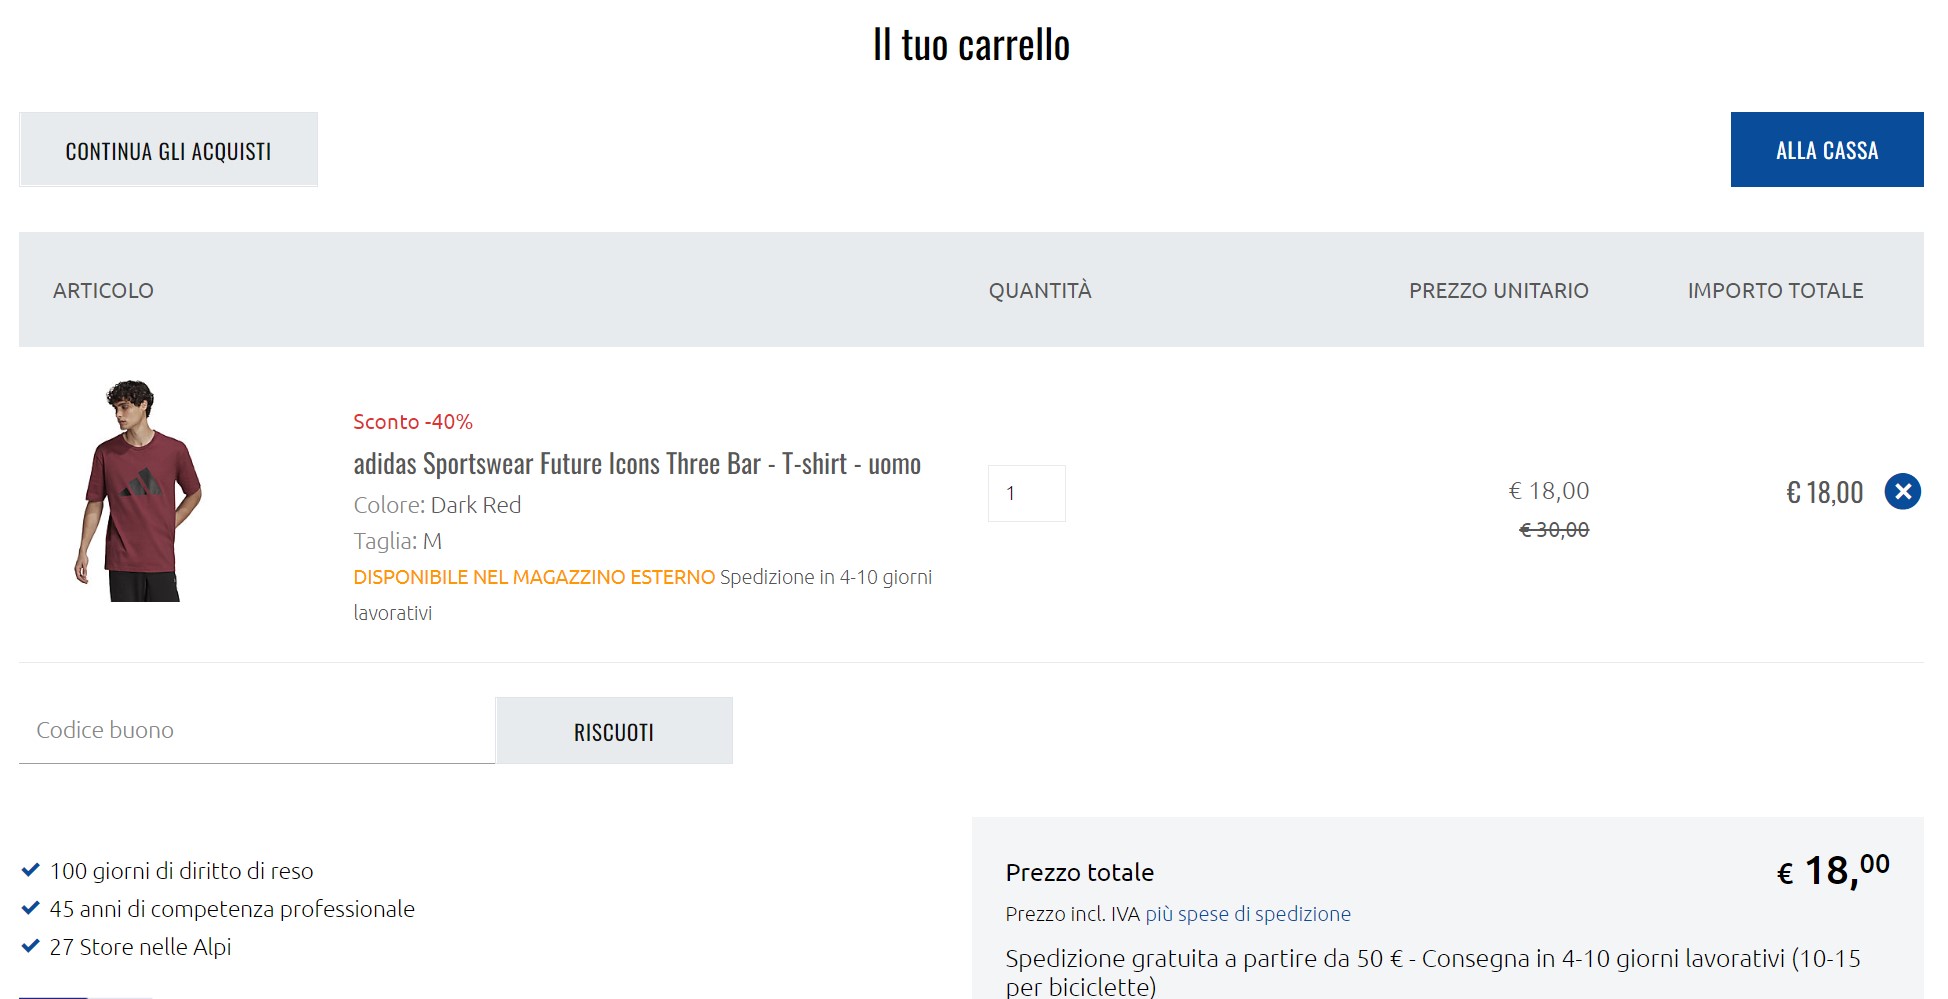The height and width of the screenshot is (999, 1948).
Task: Click the 27 Store nelle Alpi text
Action: pyautogui.click(x=140, y=947)
